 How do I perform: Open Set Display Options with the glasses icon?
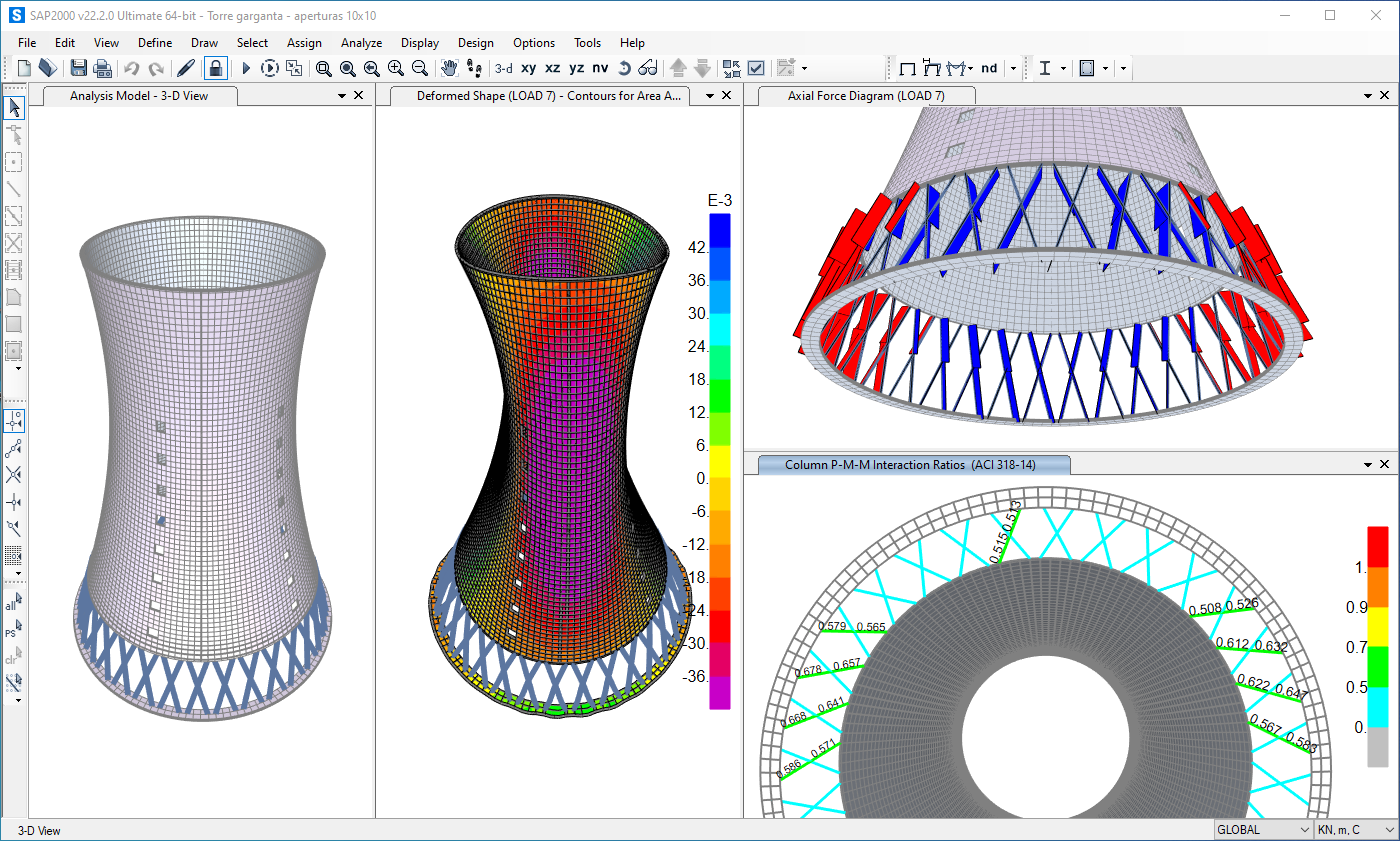(647, 67)
